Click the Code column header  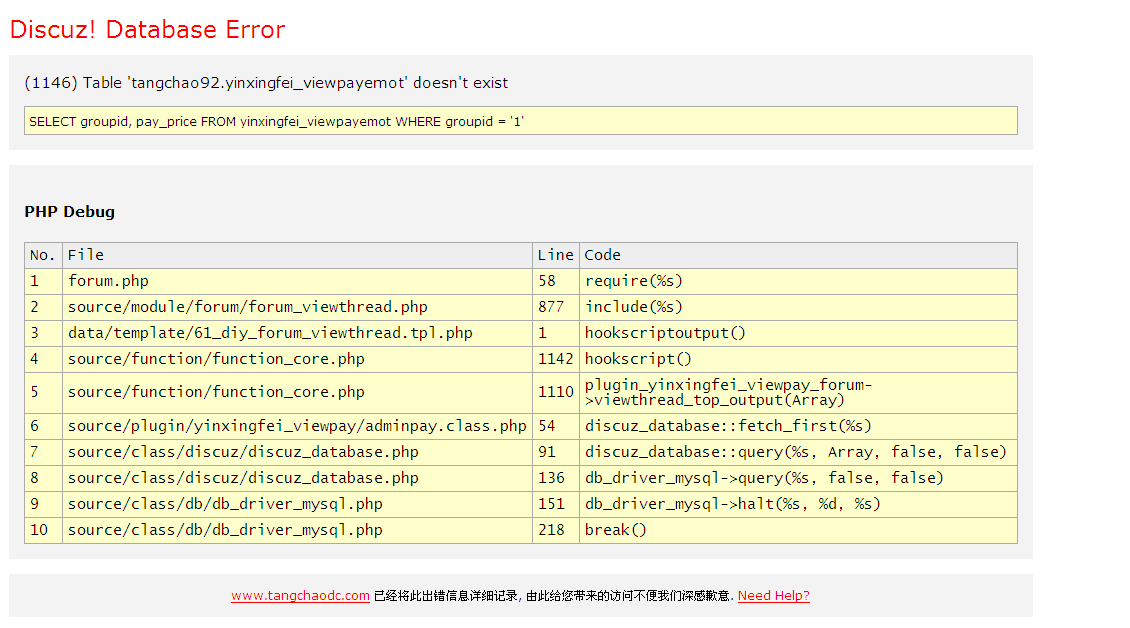point(603,255)
